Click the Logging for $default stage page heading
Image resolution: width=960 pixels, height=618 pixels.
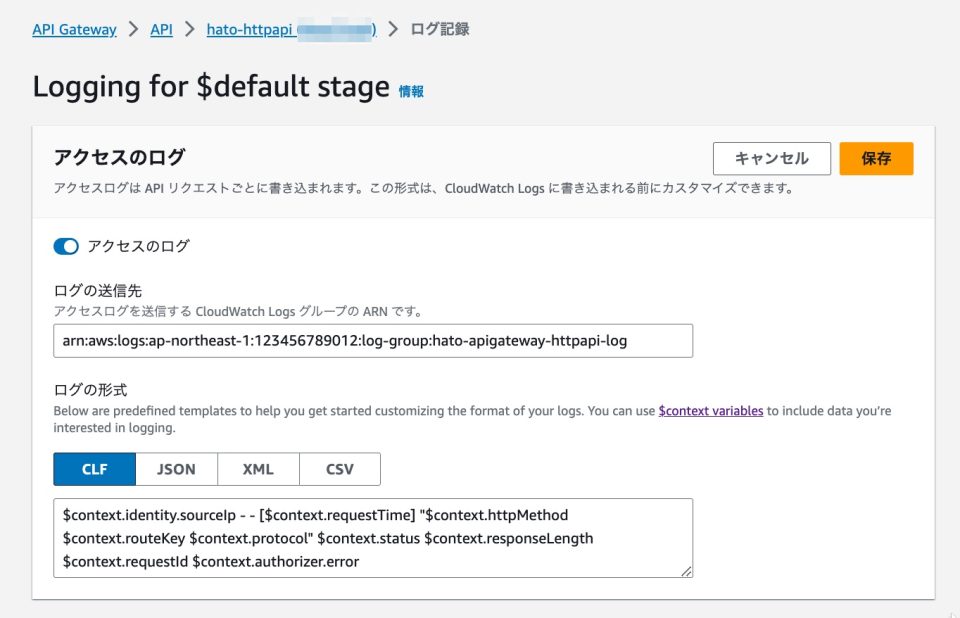pos(210,87)
